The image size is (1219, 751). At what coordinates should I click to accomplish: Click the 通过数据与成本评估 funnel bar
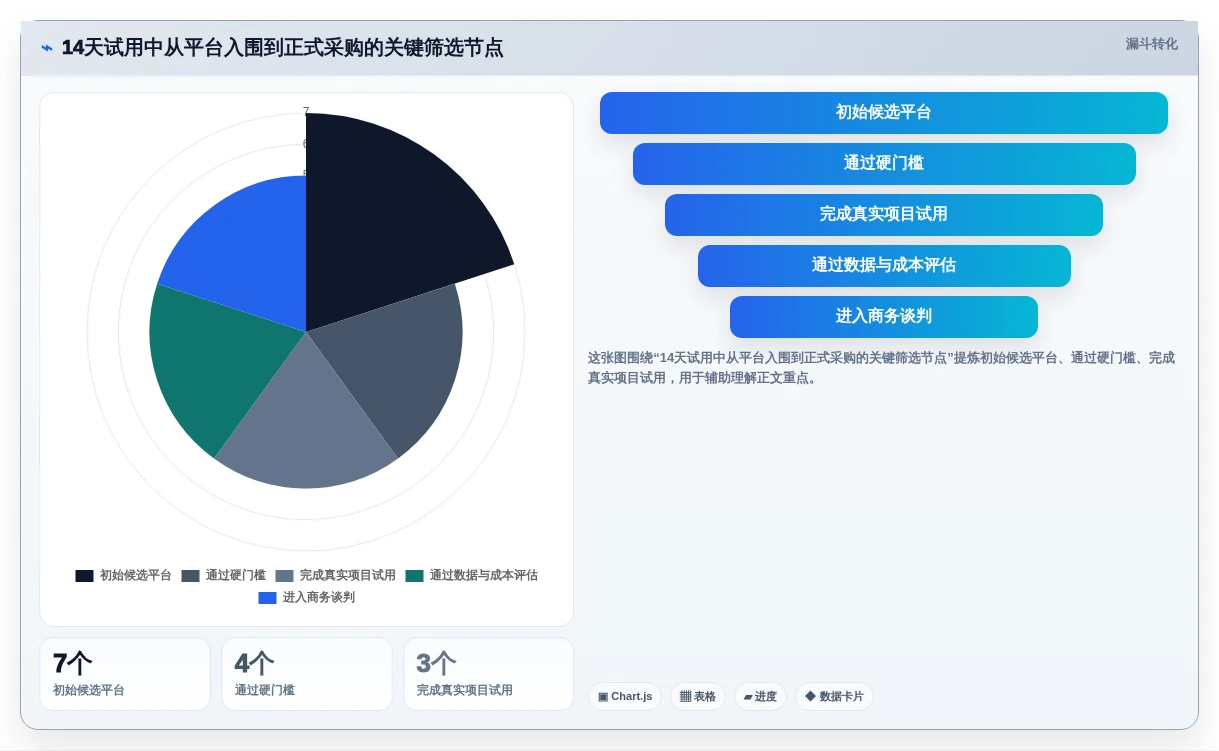pos(884,266)
